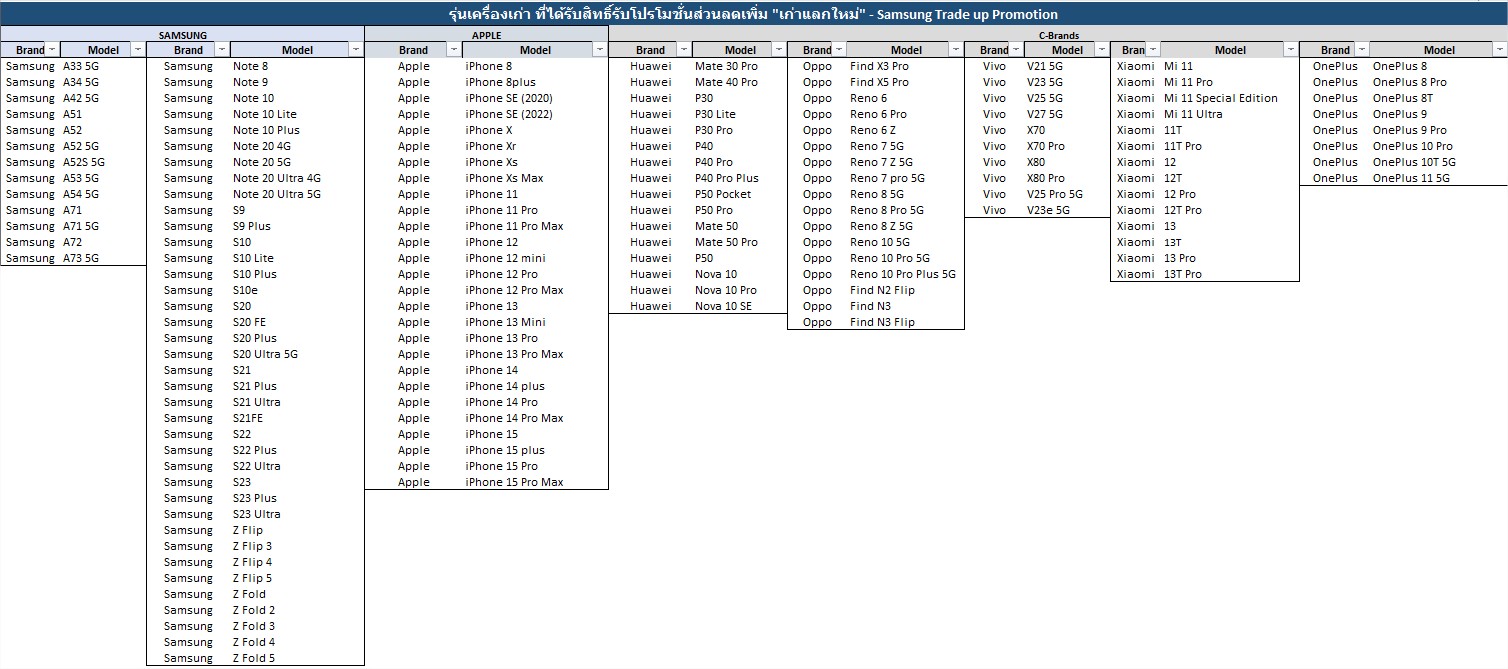Open the Xiaomi table Brand filter dropdown

[x=1152, y=50]
